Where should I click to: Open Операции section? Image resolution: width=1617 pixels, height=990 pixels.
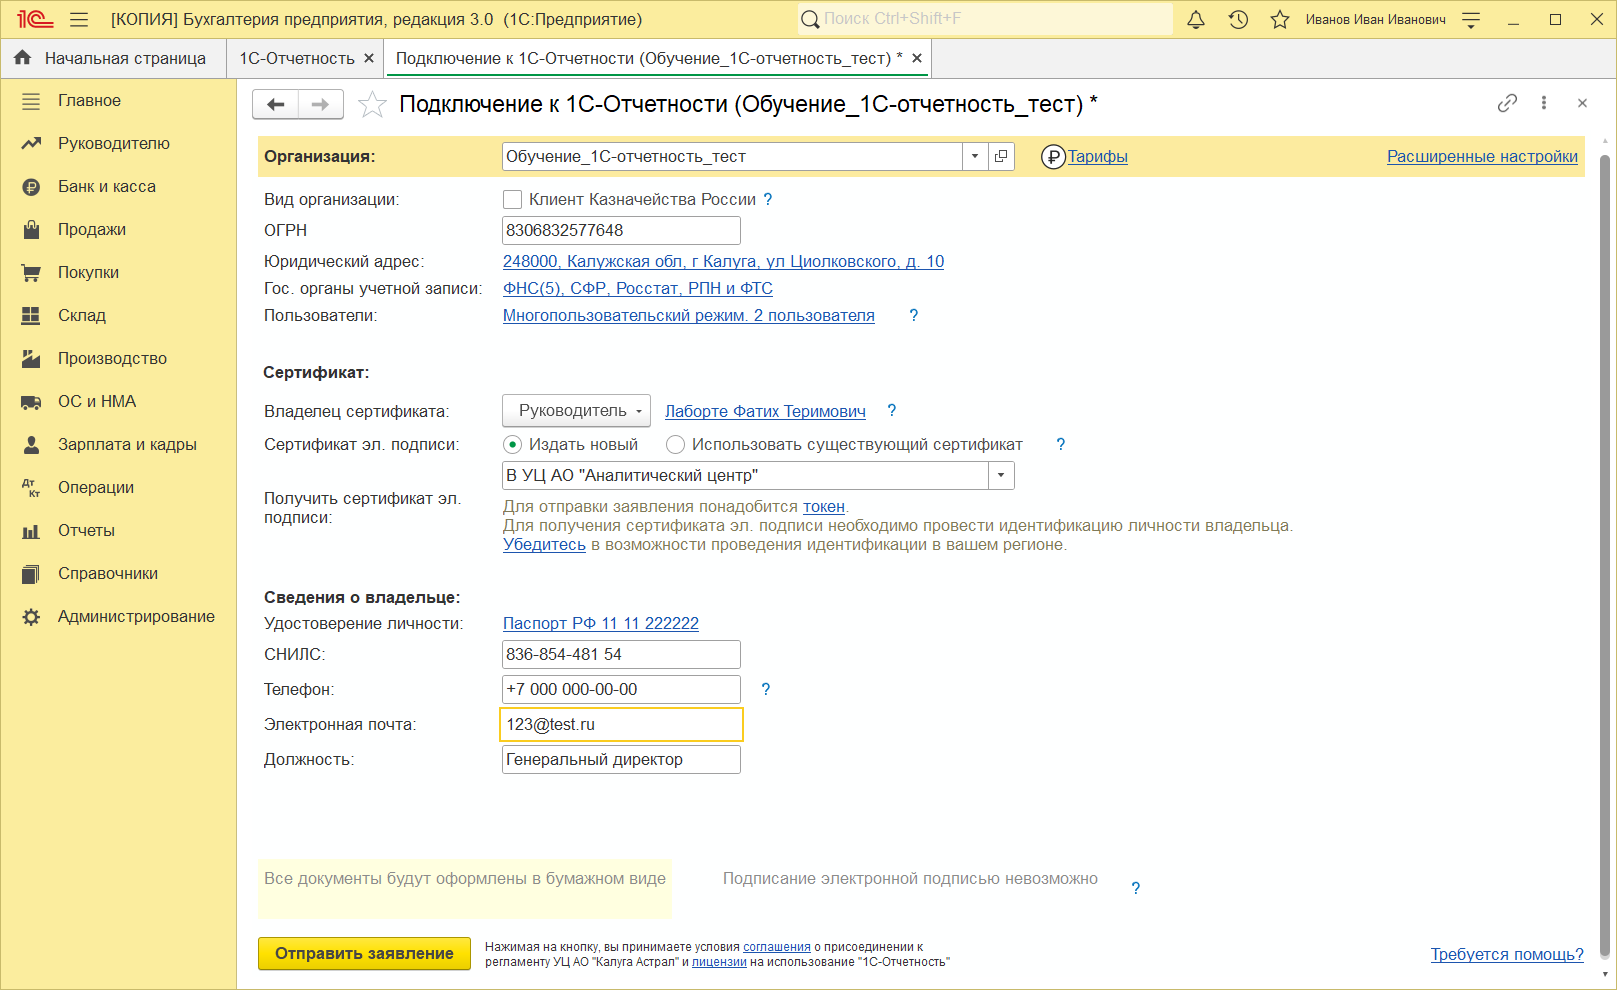coord(118,487)
